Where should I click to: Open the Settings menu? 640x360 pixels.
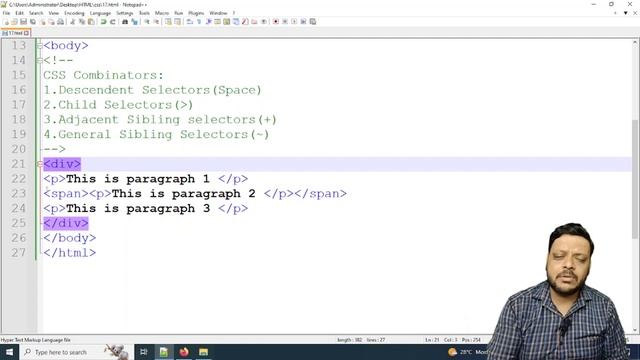click(x=124, y=13)
